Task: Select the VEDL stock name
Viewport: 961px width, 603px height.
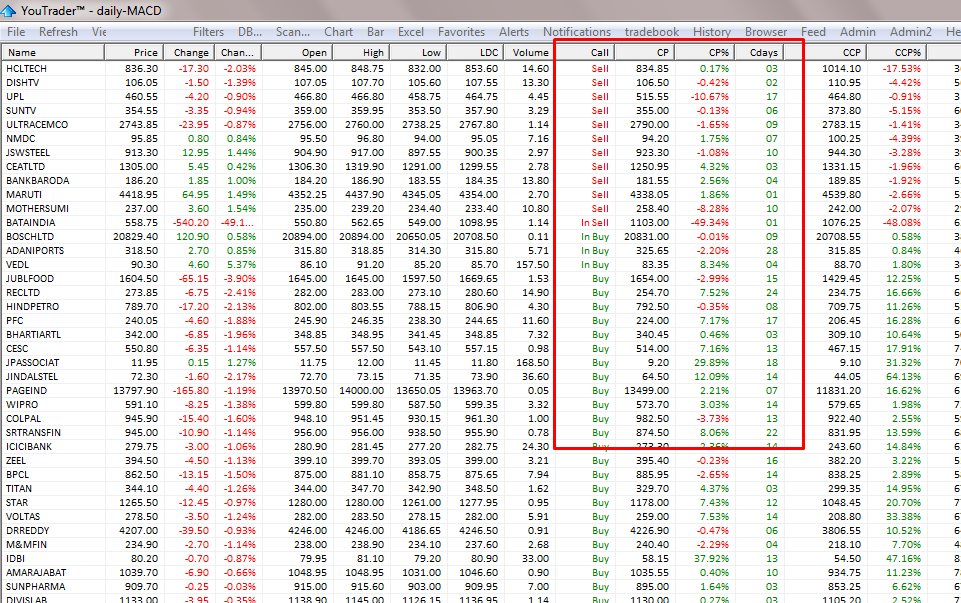Action: pos(17,265)
